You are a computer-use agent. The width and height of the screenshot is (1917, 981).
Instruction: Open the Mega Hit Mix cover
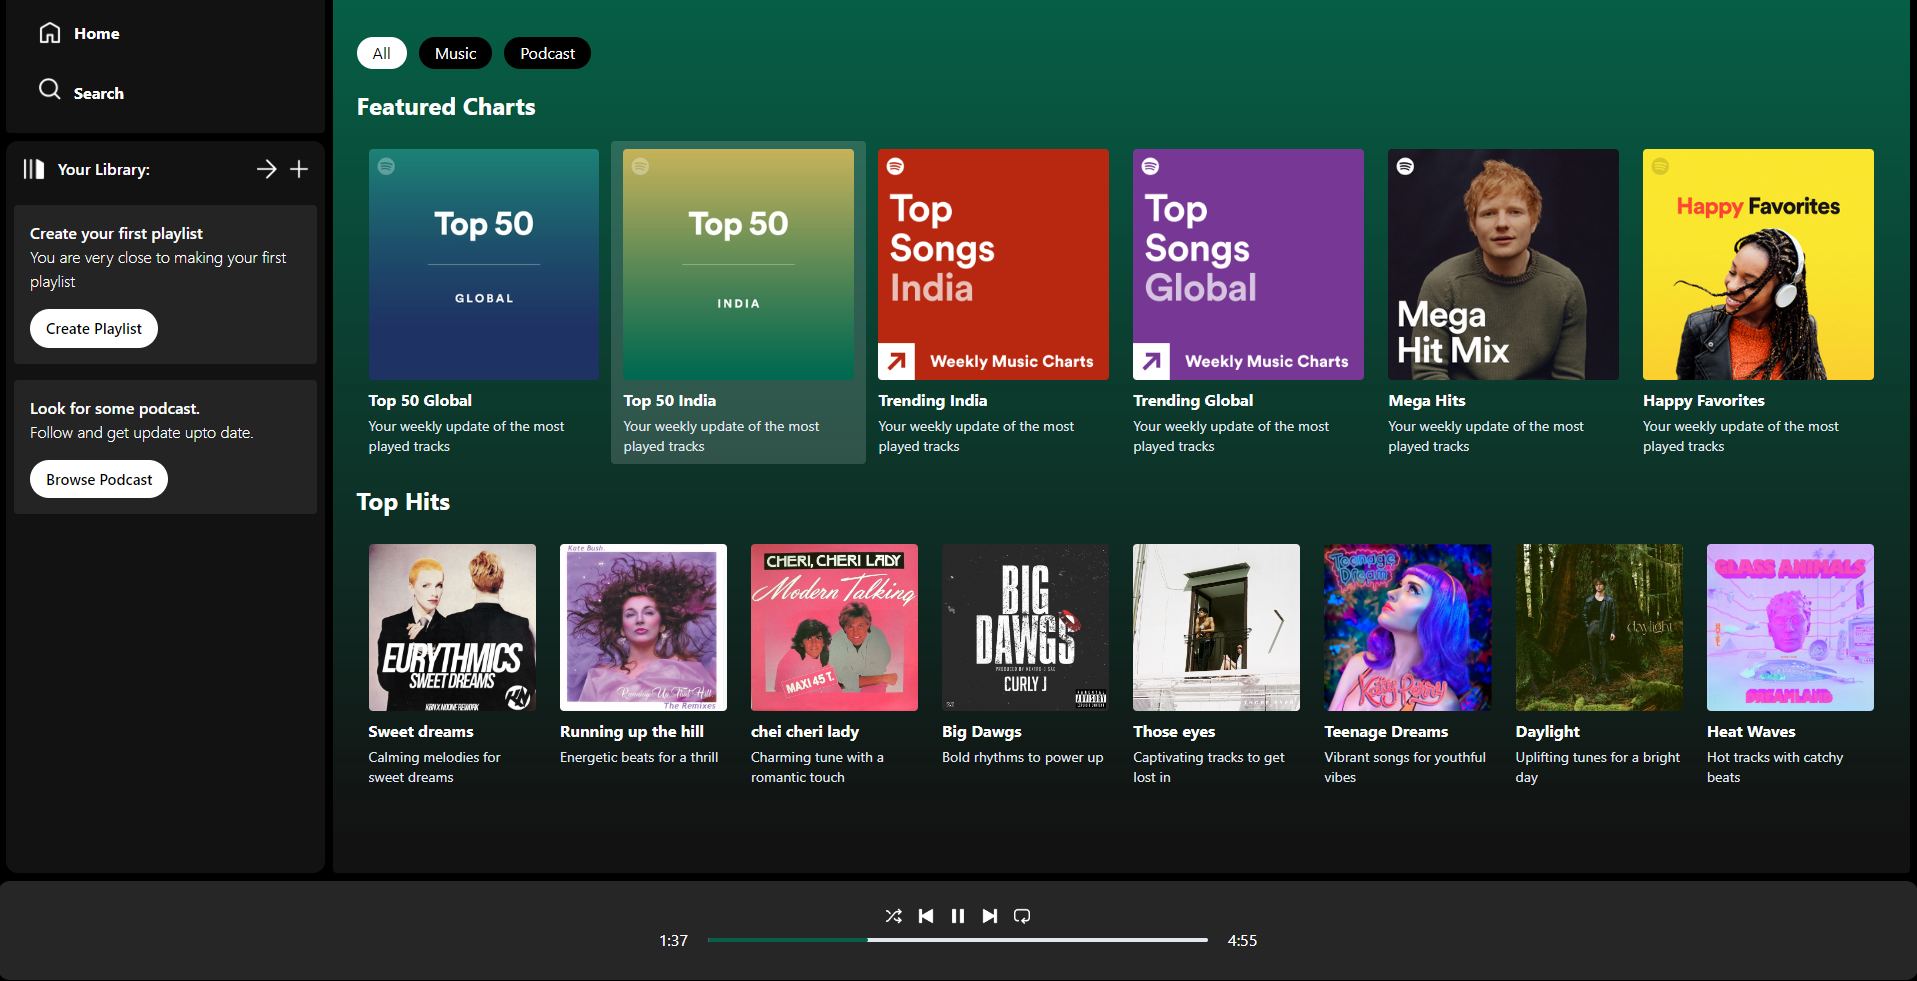pyautogui.click(x=1503, y=264)
